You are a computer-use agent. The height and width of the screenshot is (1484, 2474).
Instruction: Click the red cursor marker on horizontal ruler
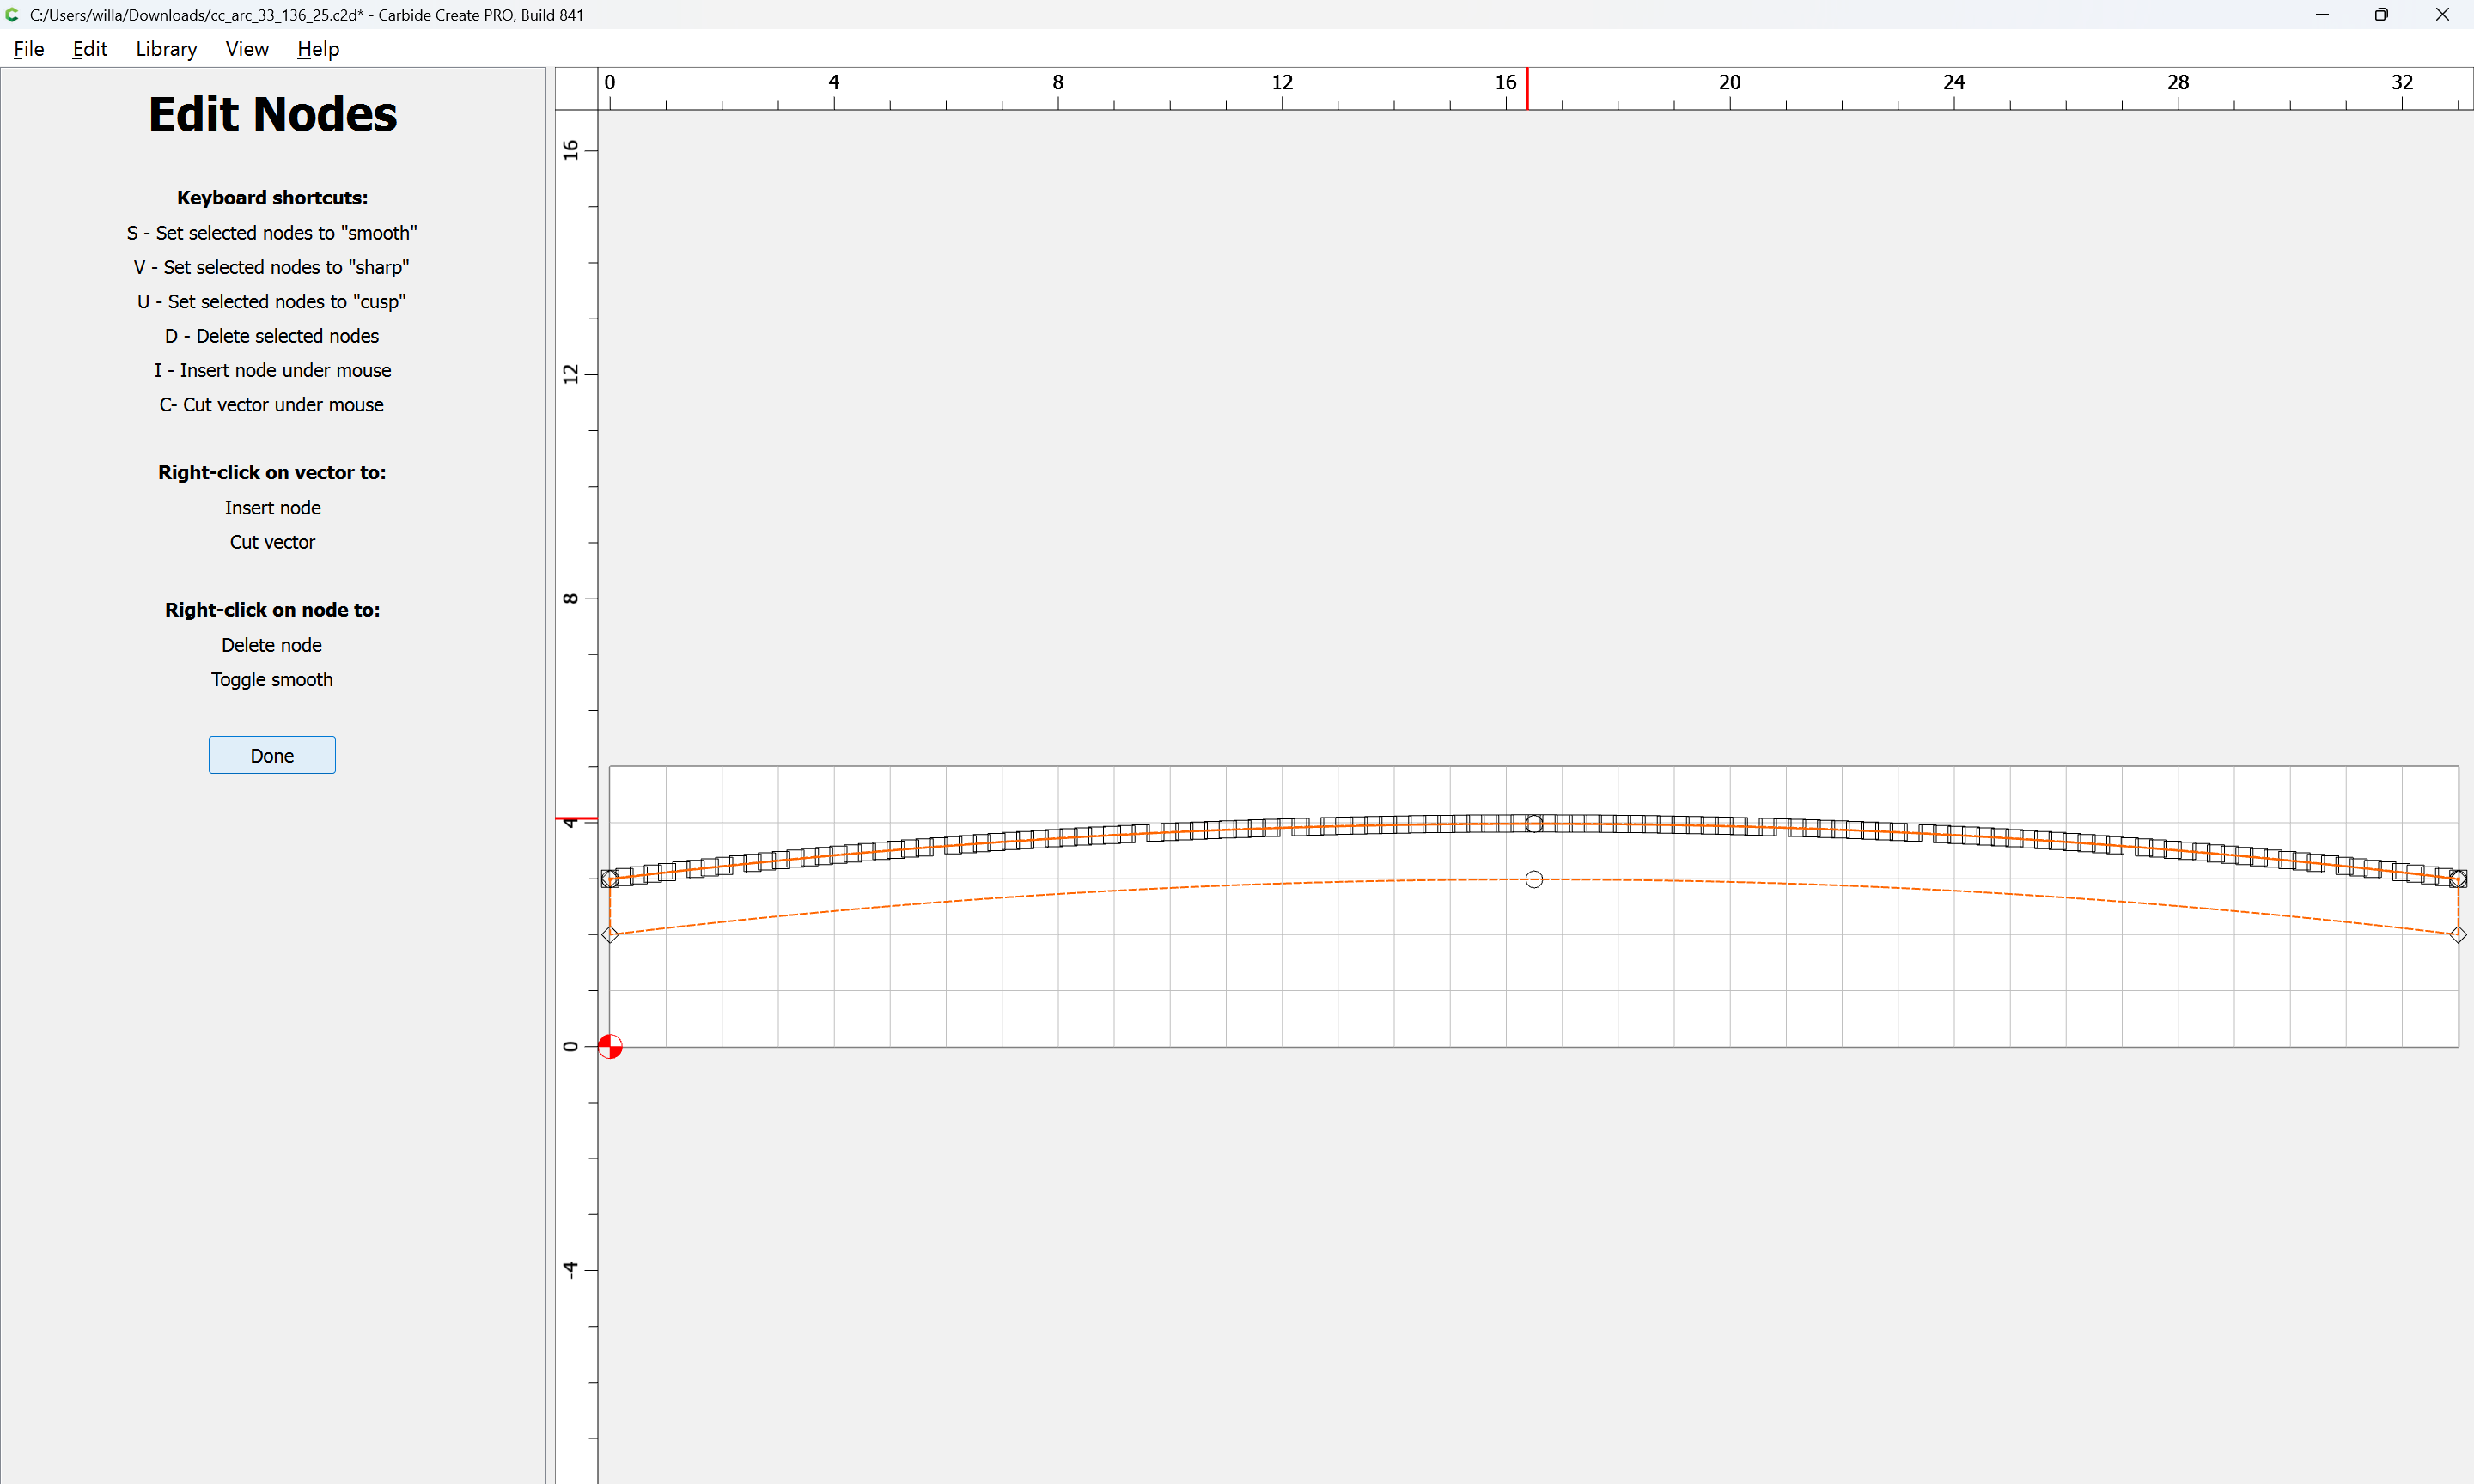pyautogui.click(x=1527, y=89)
